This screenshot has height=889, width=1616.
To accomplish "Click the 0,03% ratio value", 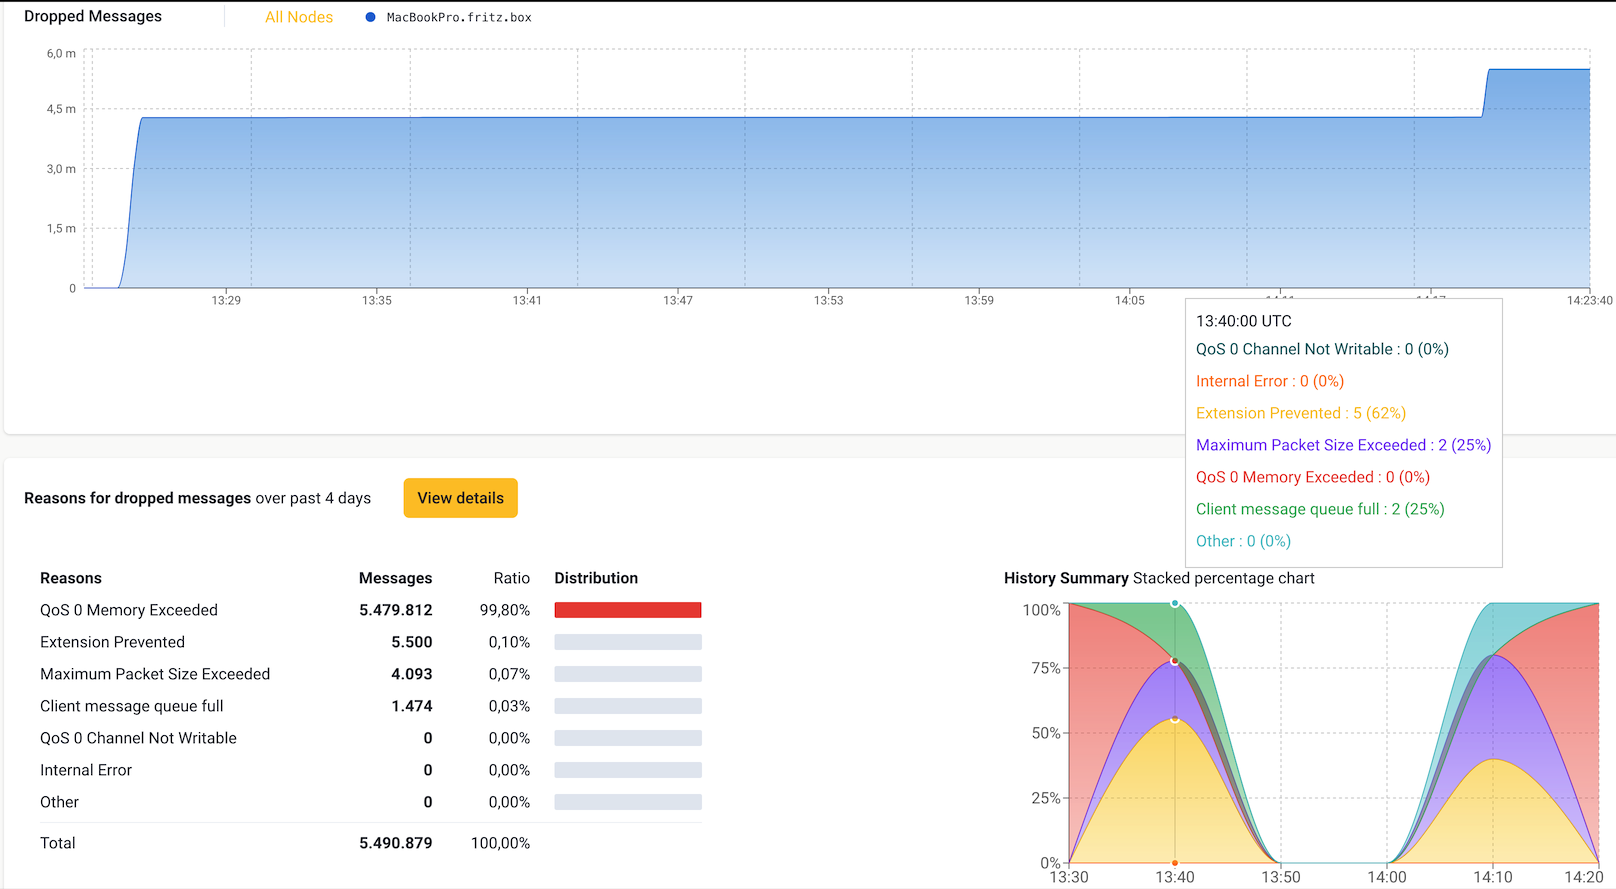I will pos(509,706).
